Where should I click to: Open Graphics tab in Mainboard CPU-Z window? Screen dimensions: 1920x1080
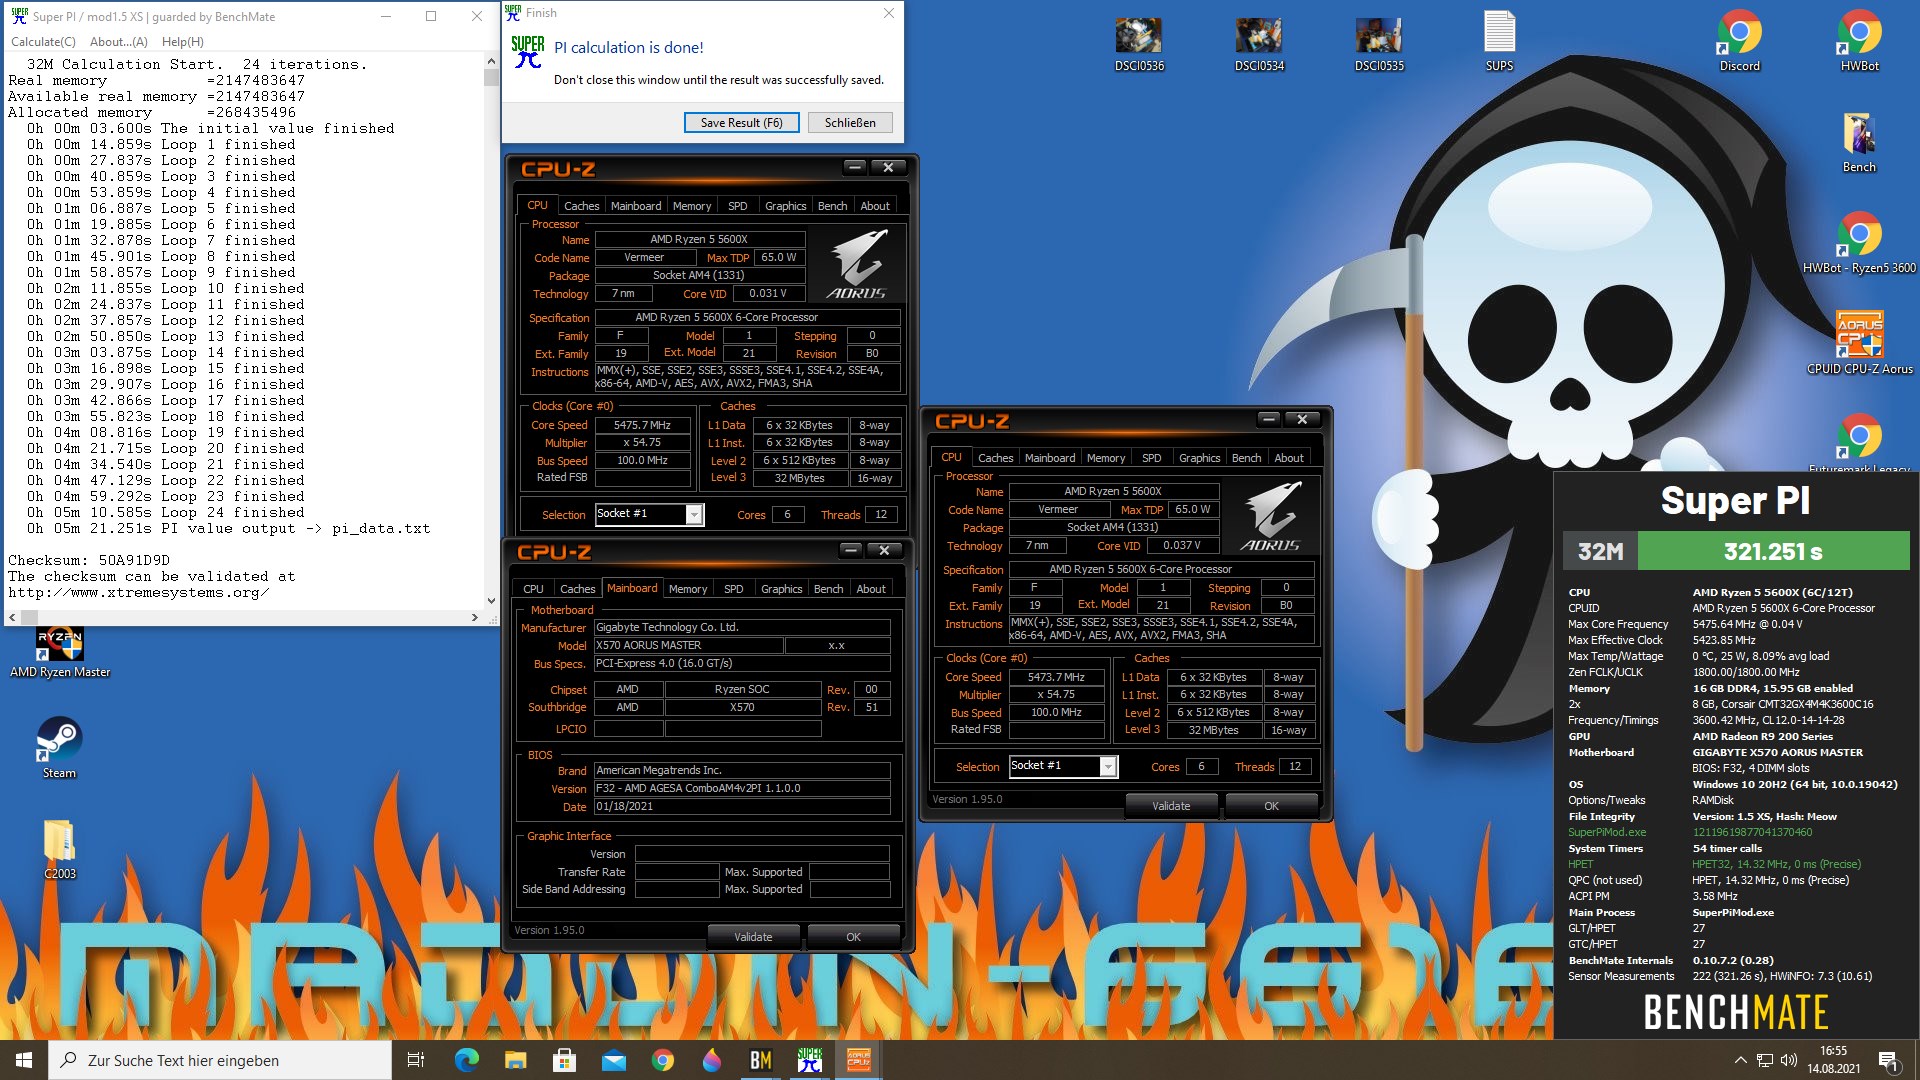pyautogui.click(x=781, y=589)
